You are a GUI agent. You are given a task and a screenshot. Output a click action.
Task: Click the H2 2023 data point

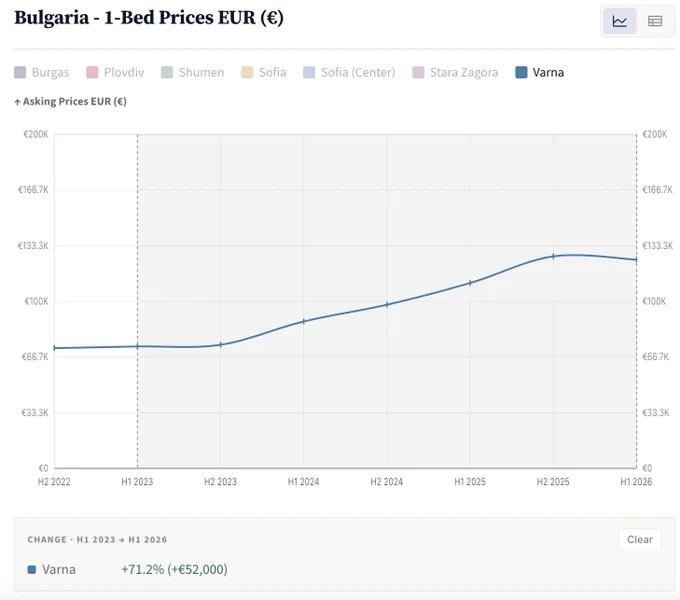point(221,345)
